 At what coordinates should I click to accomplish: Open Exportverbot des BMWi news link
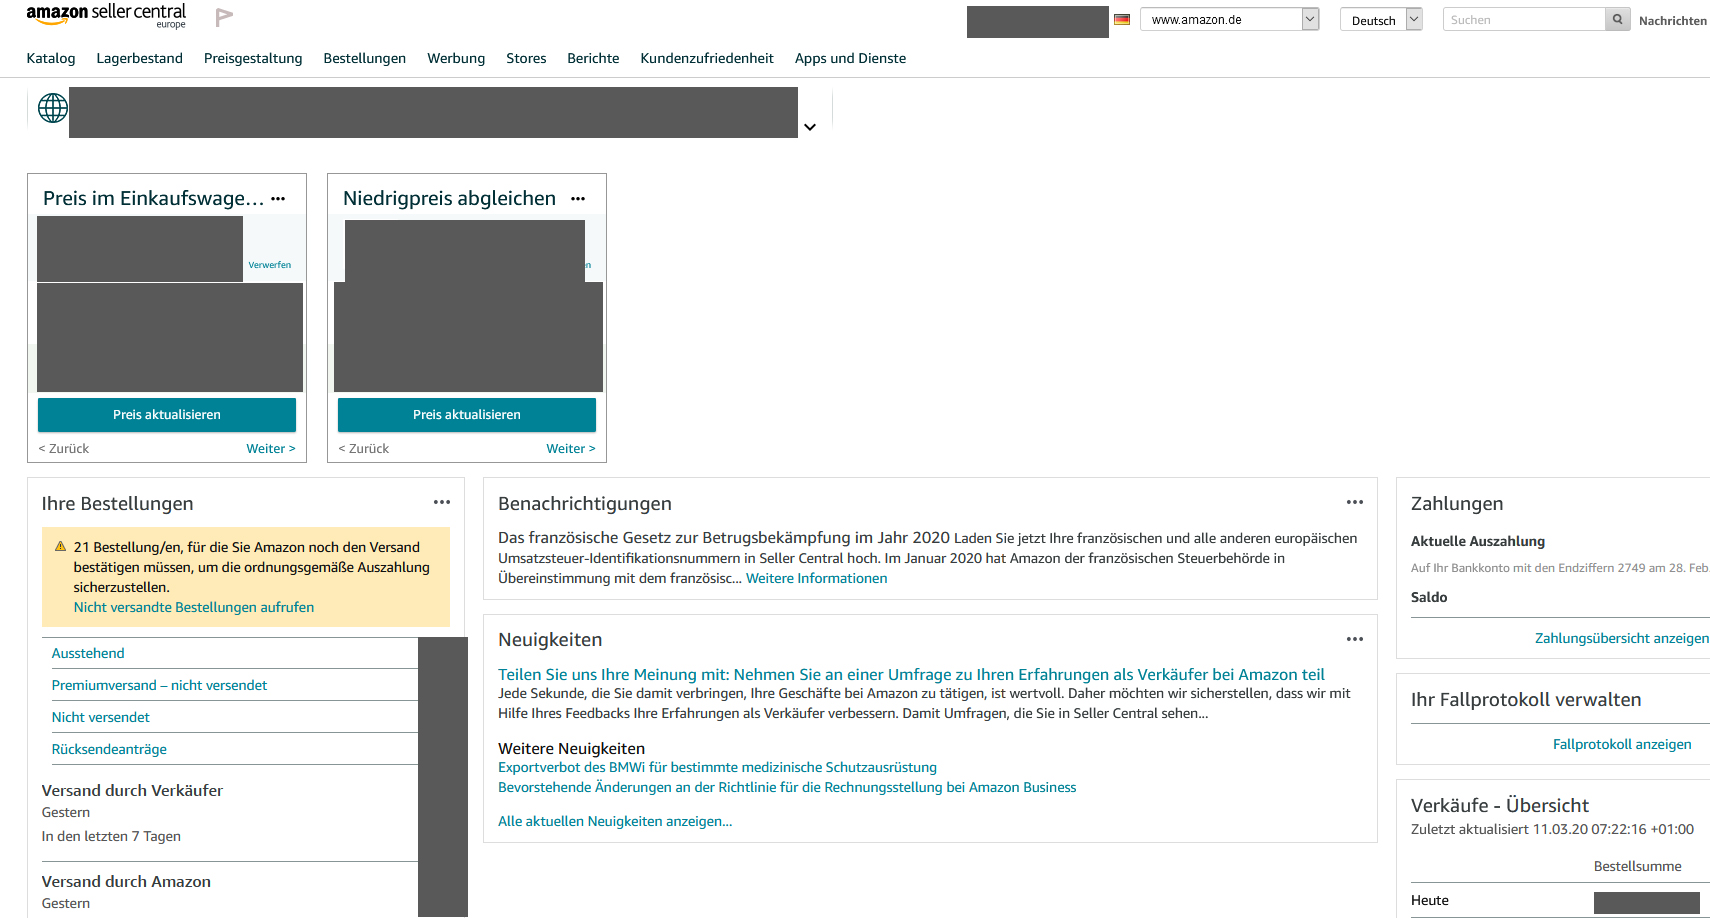717,767
